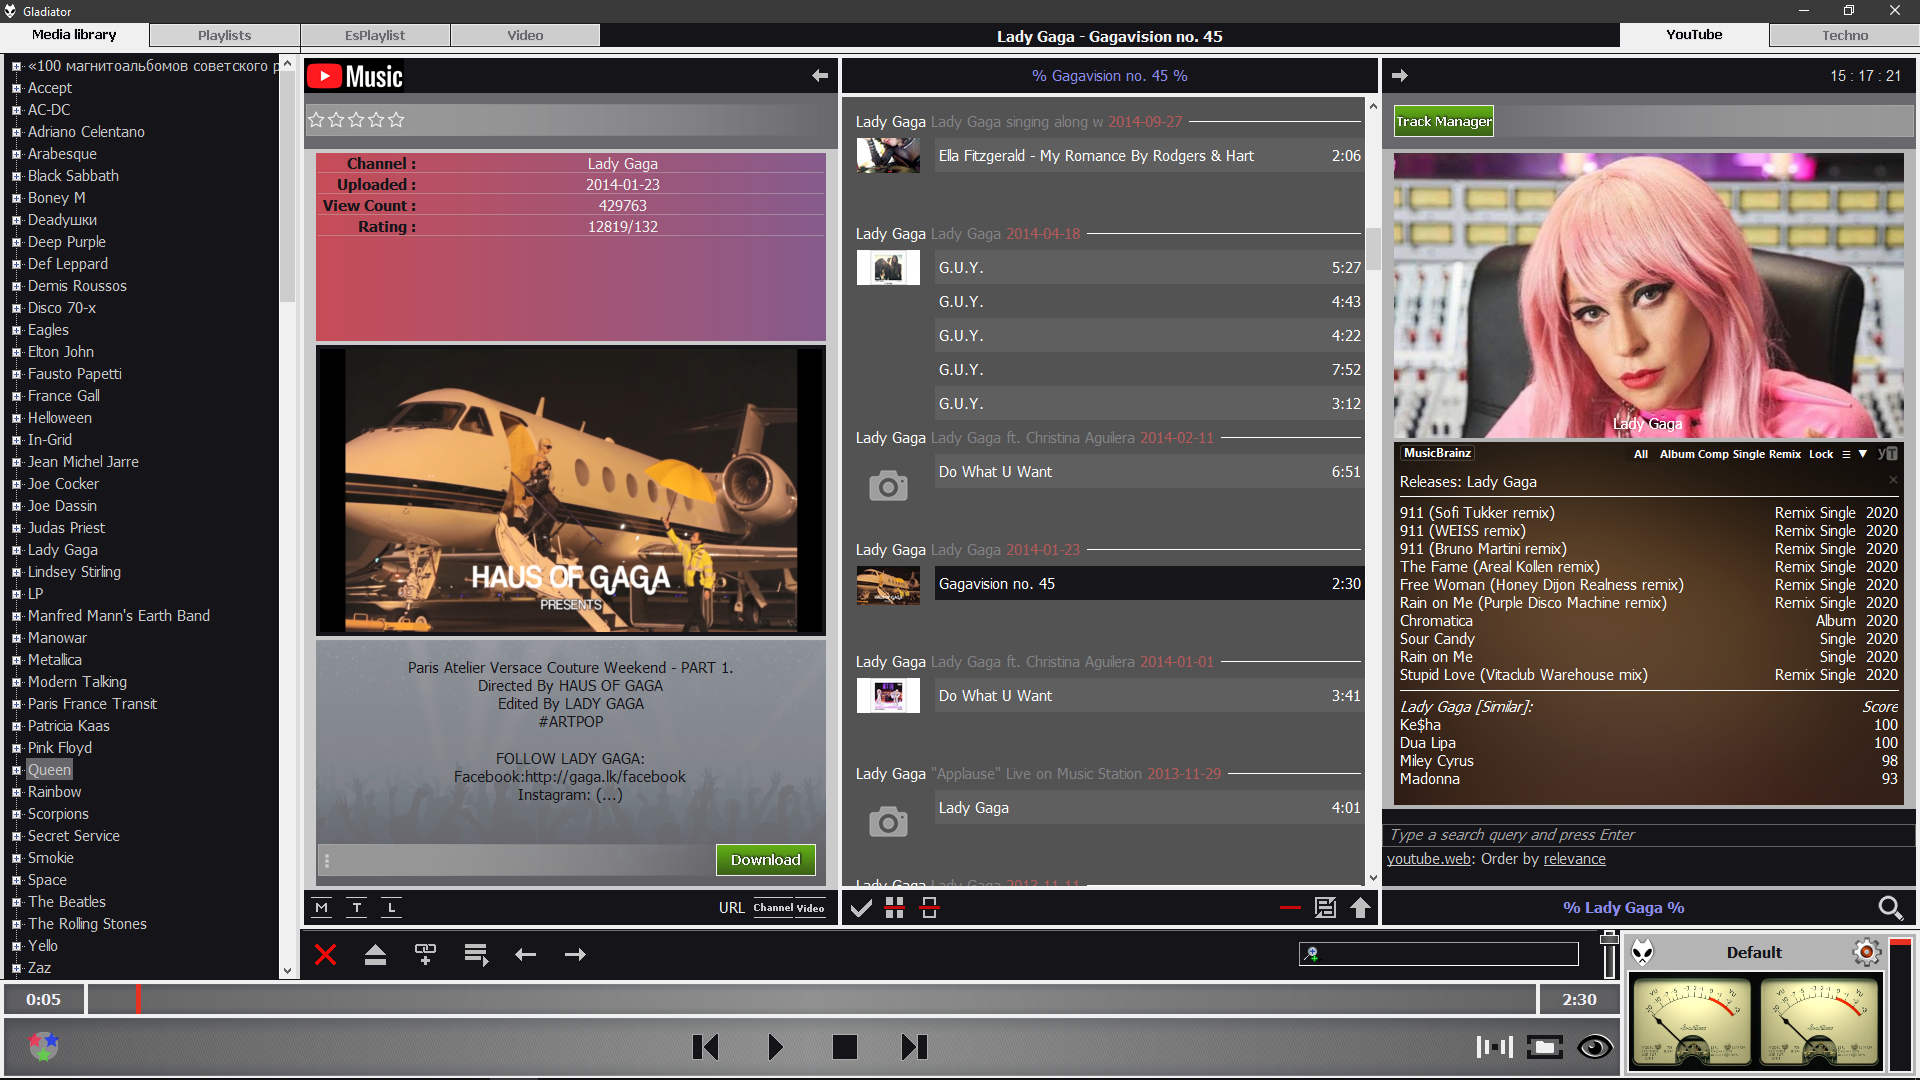
Task: Toggle the eye visibility icon
Action: pyautogui.click(x=1594, y=1047)
